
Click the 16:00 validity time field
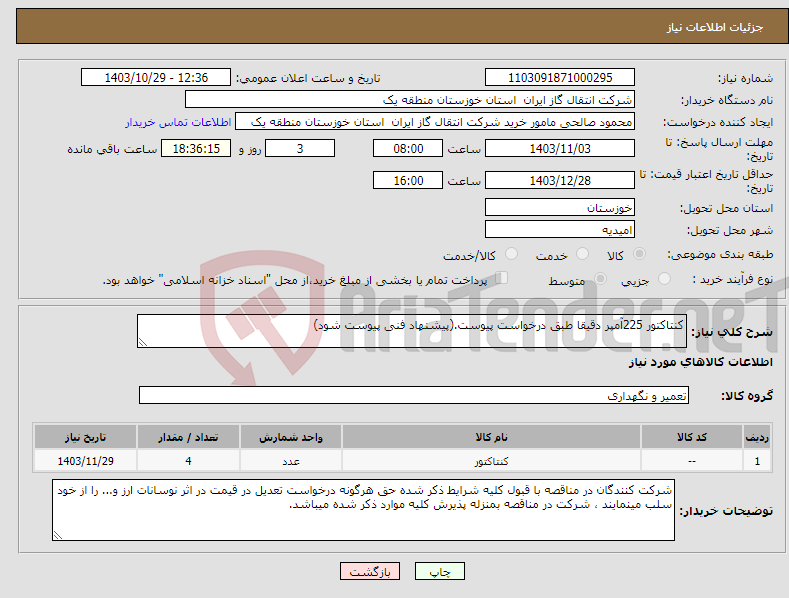pos(408,180)
